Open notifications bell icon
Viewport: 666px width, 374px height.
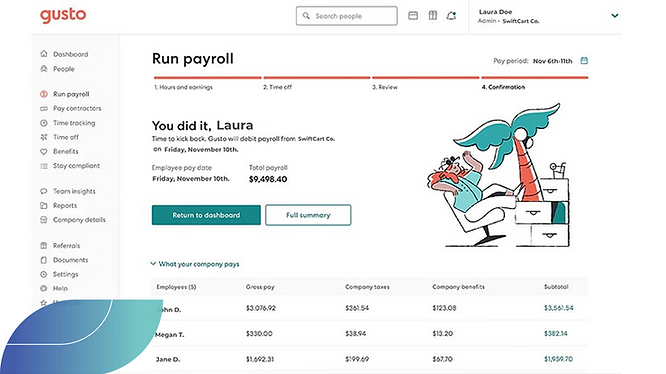tap(451, 16)
